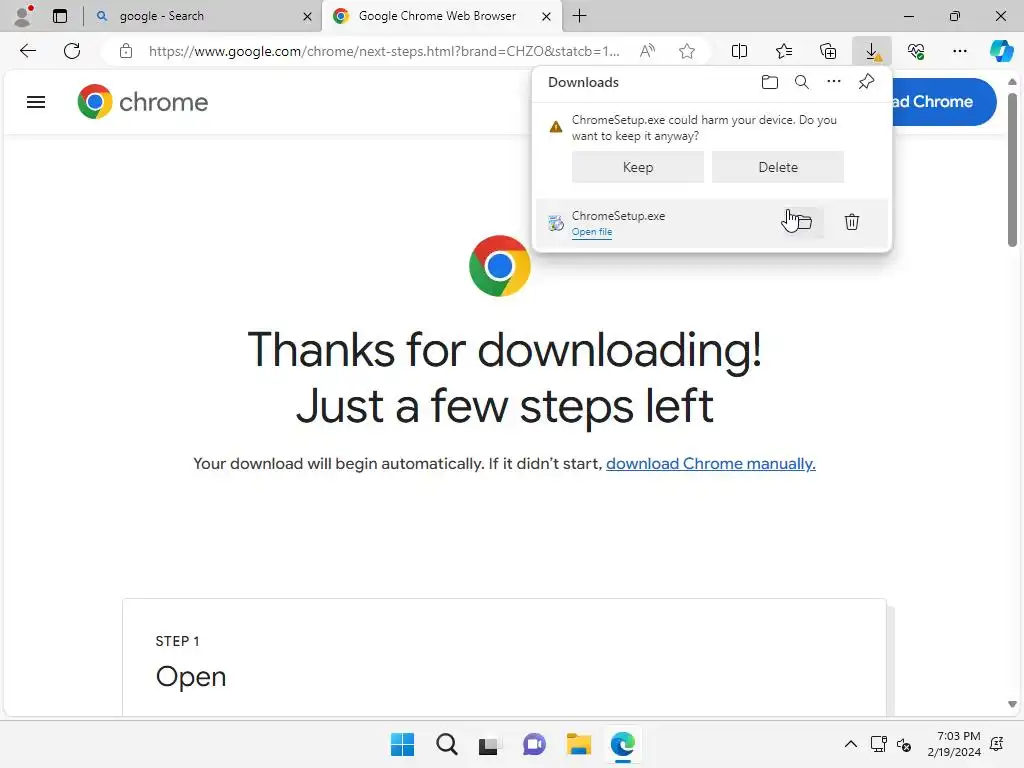
Task: Open Edge Settings and more menu
Action: (959, 51)
